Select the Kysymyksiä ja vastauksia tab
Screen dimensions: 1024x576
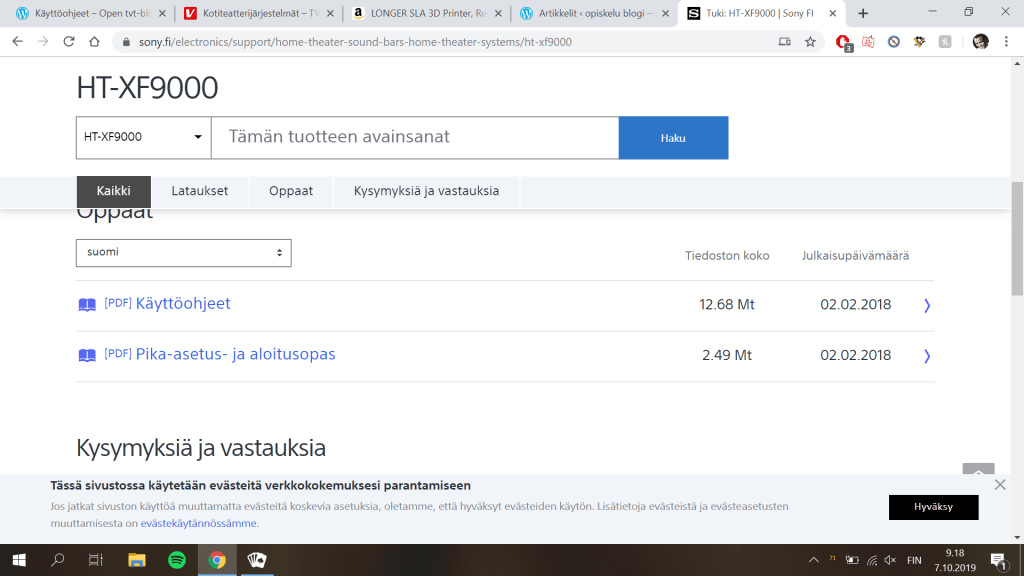(426, 191)
